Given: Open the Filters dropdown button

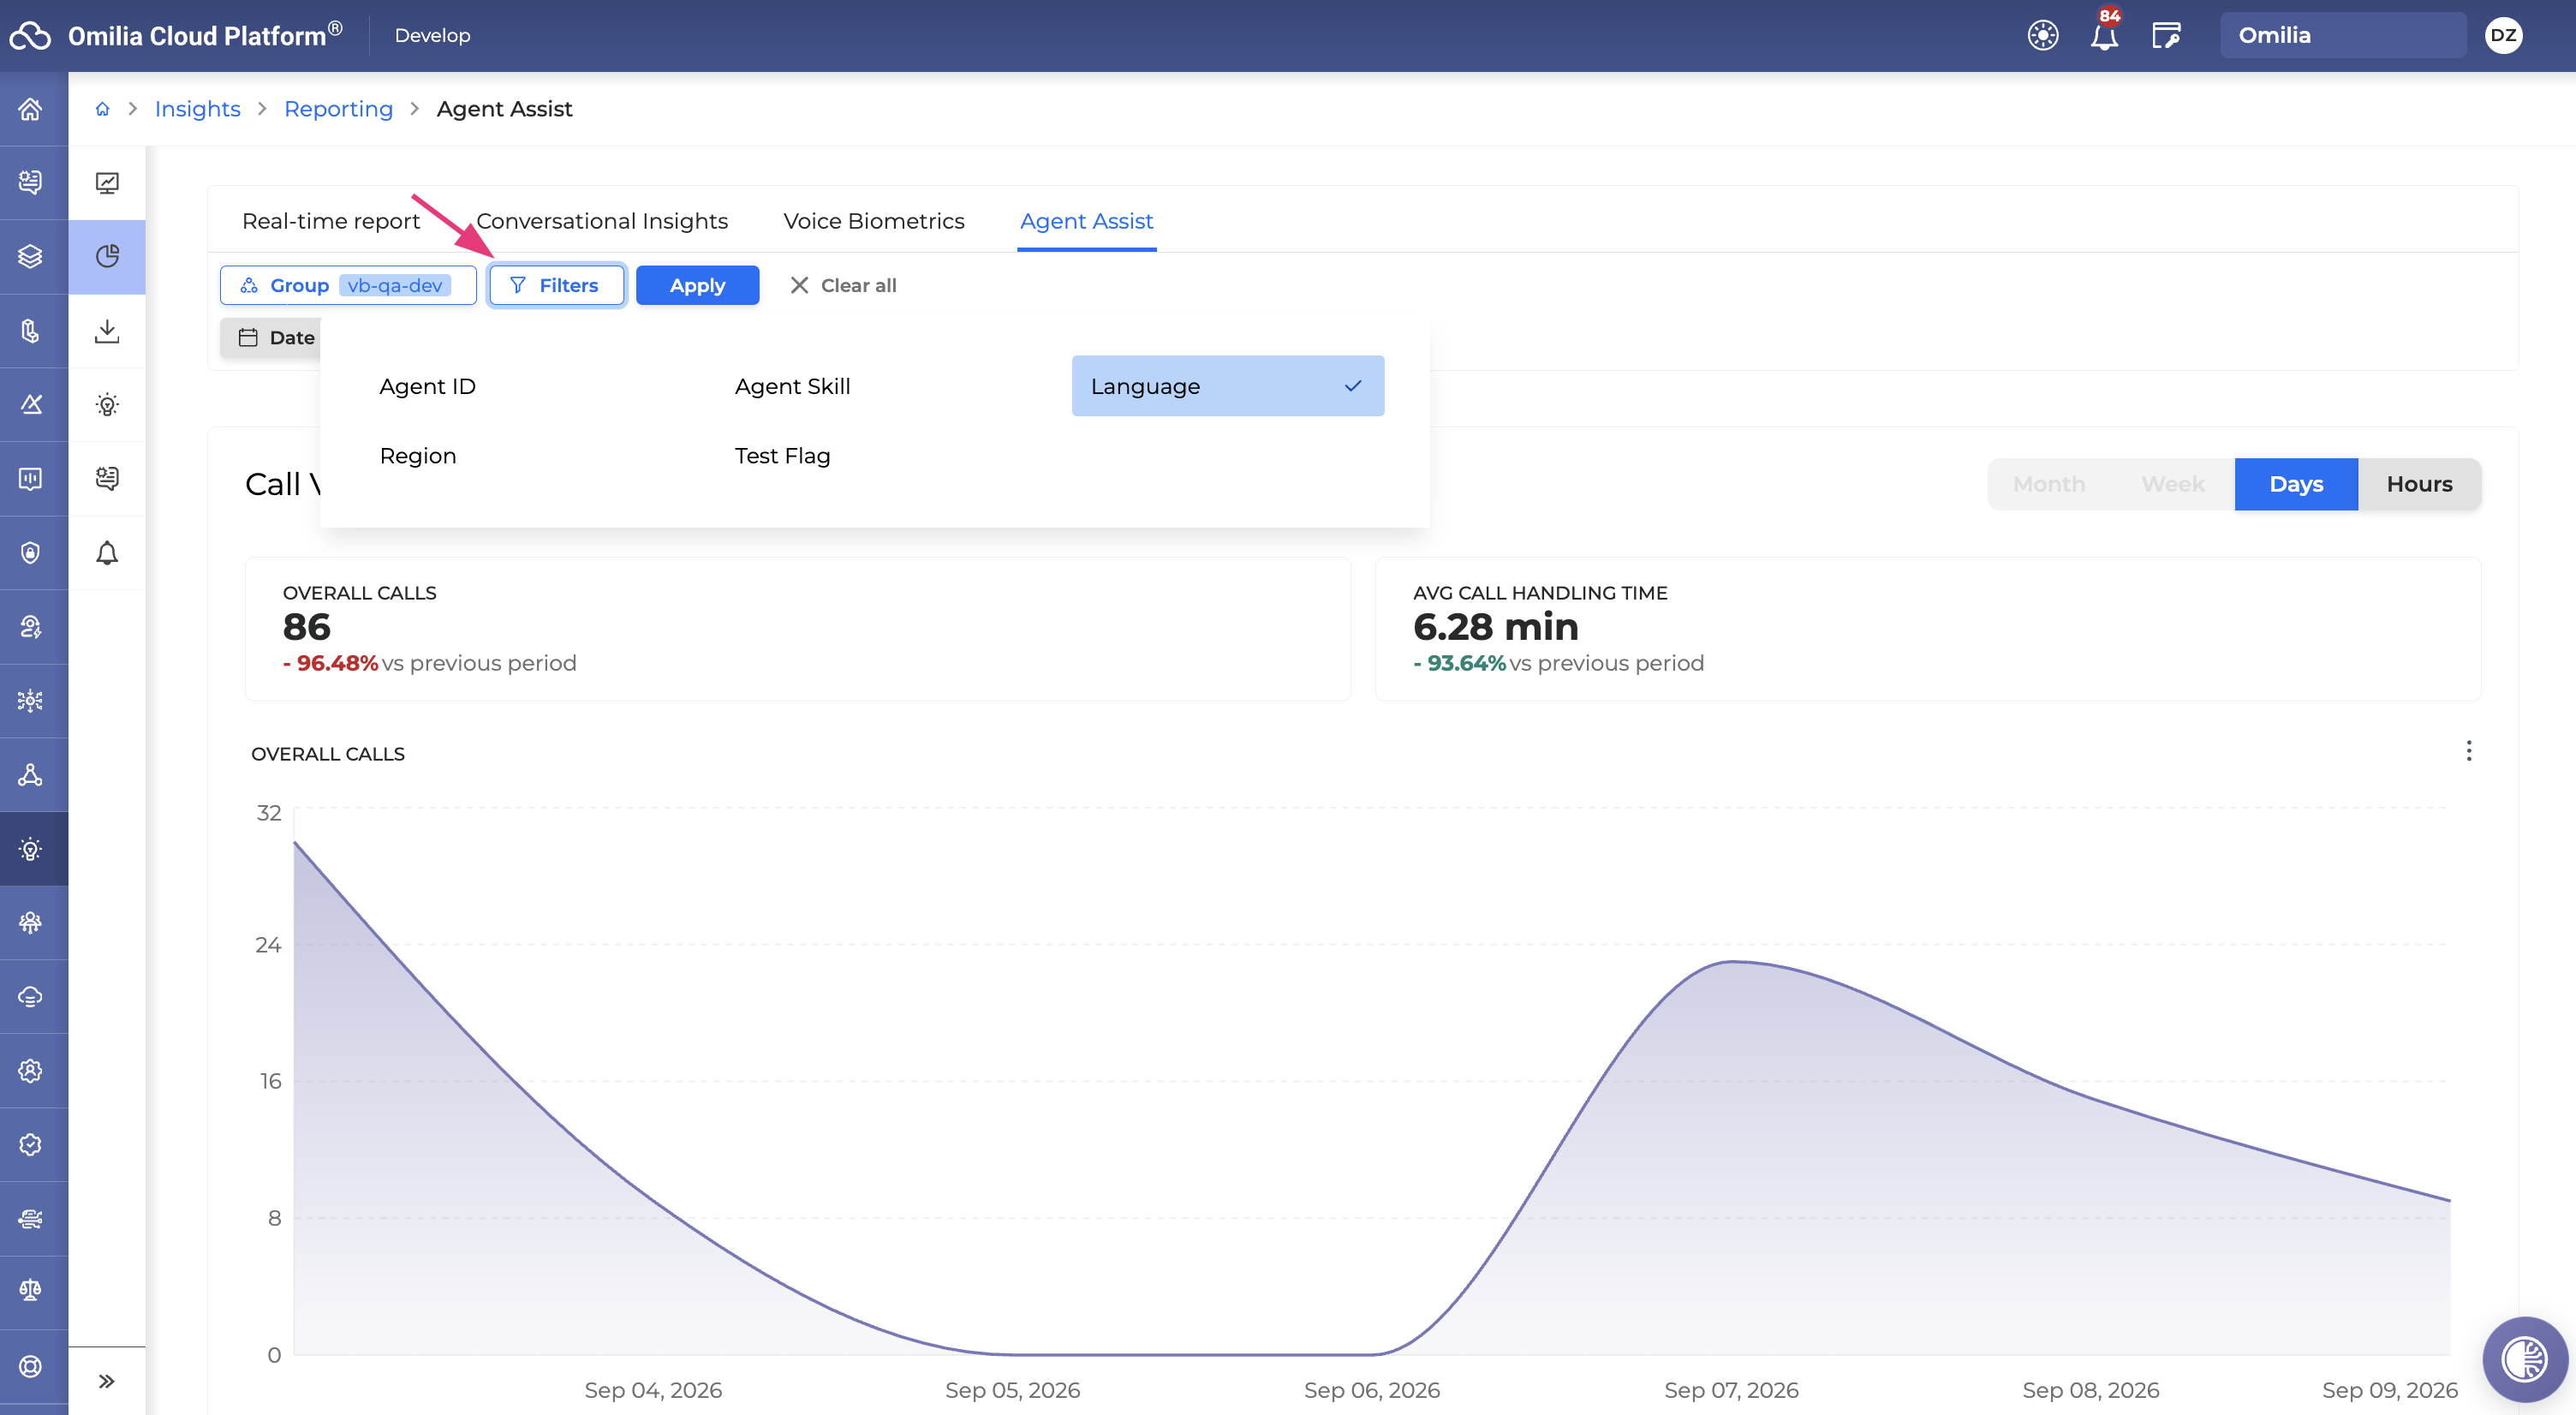Looking at the screenshot, I should tap(557, 285).
